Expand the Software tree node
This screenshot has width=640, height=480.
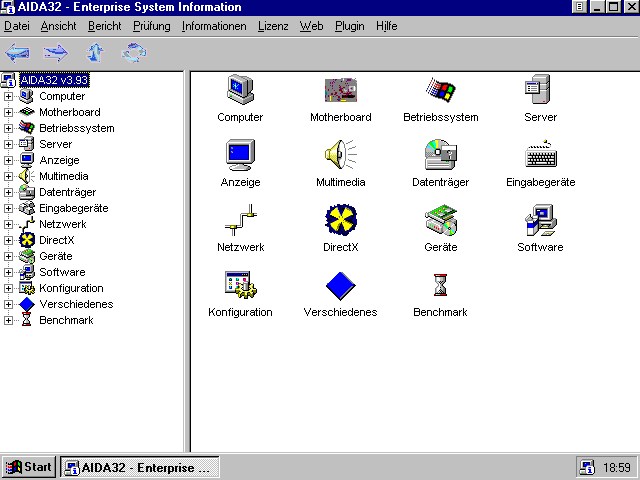point(9,273)
